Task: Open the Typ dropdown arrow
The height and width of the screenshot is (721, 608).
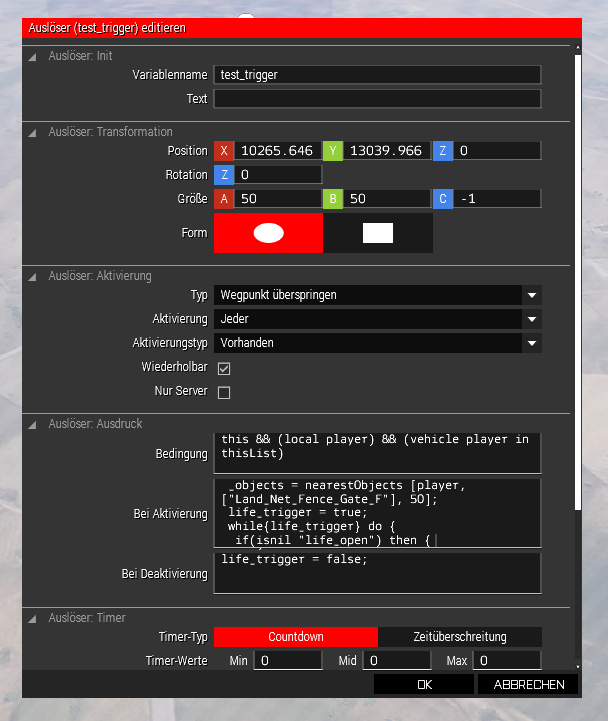Action: [532, 295]
